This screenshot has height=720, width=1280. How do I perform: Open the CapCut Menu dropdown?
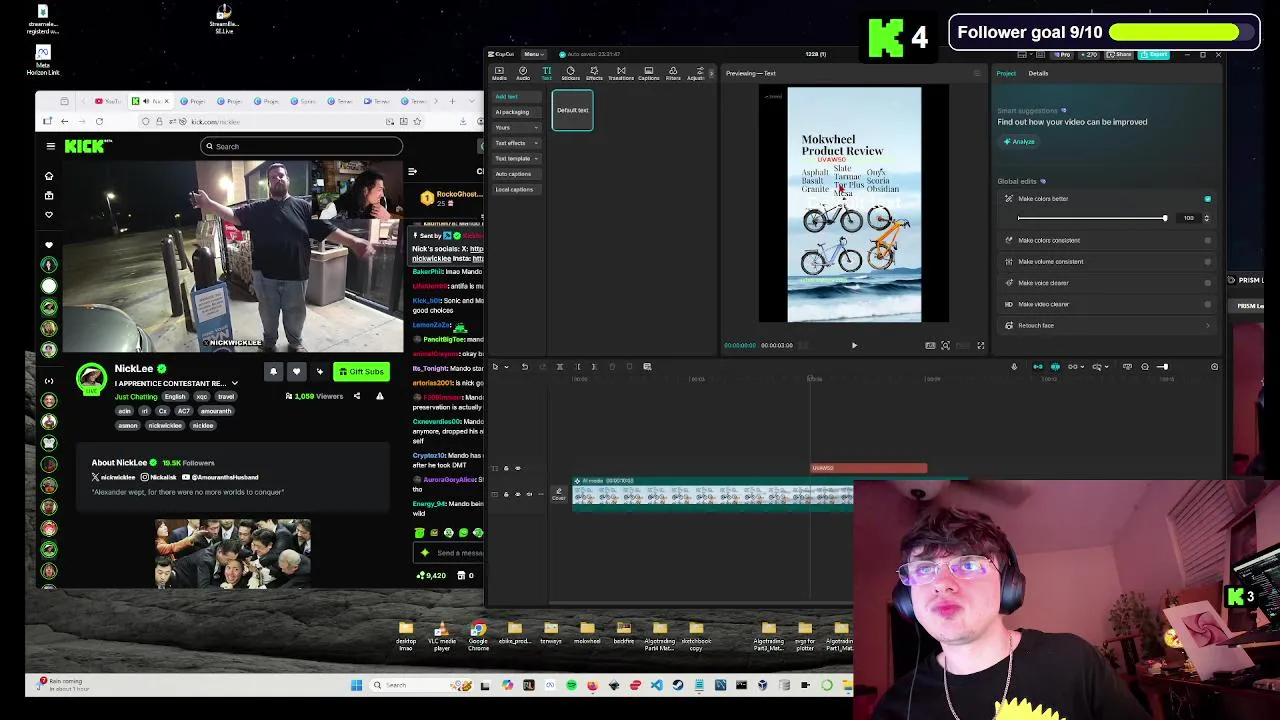[x=533, y=54]
